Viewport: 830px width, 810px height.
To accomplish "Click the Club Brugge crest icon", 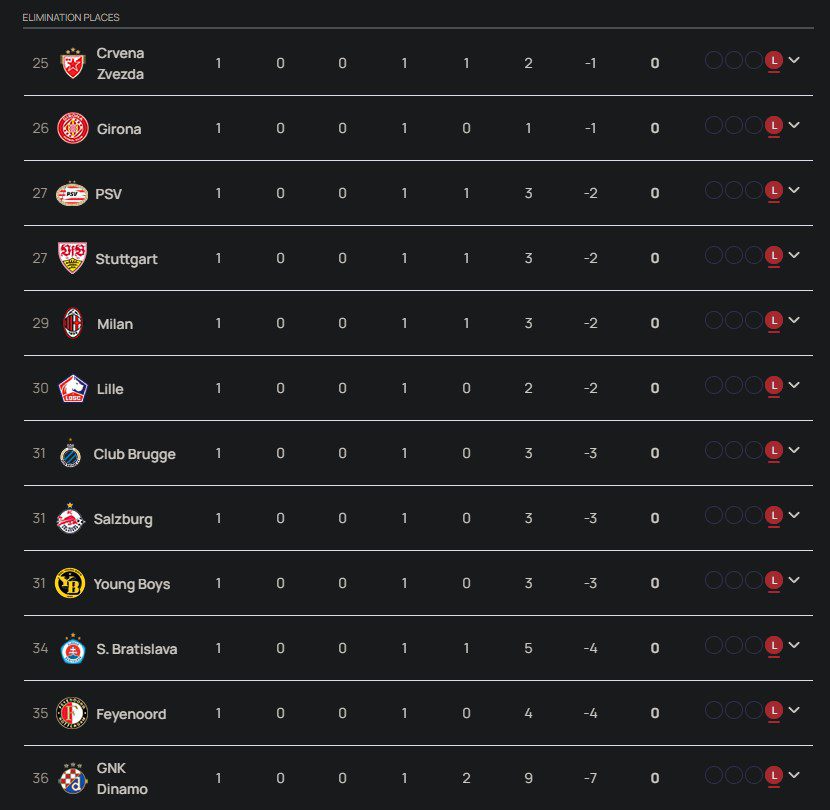I will (69, 453).
